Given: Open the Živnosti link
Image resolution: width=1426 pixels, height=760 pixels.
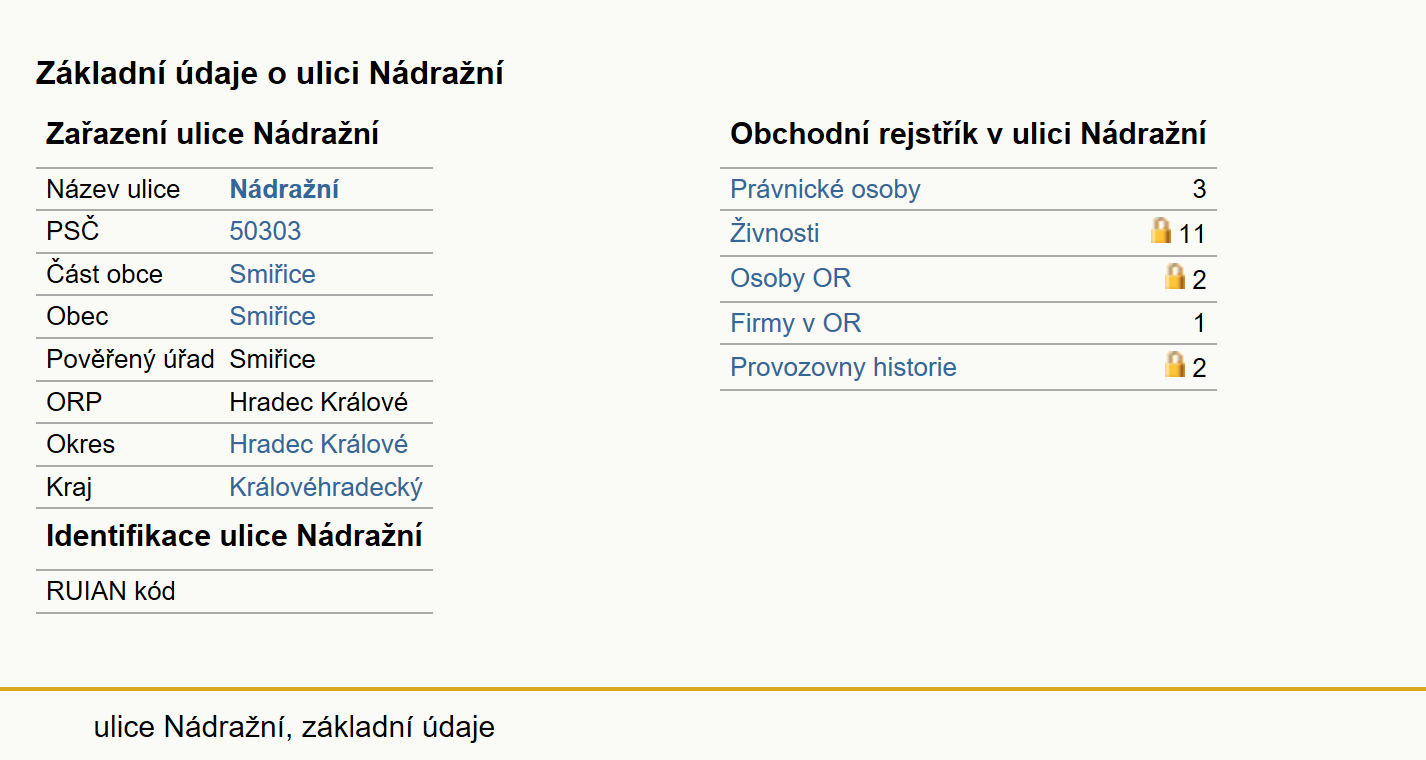Looking at the screenshot, I should (x=775, y=233).
